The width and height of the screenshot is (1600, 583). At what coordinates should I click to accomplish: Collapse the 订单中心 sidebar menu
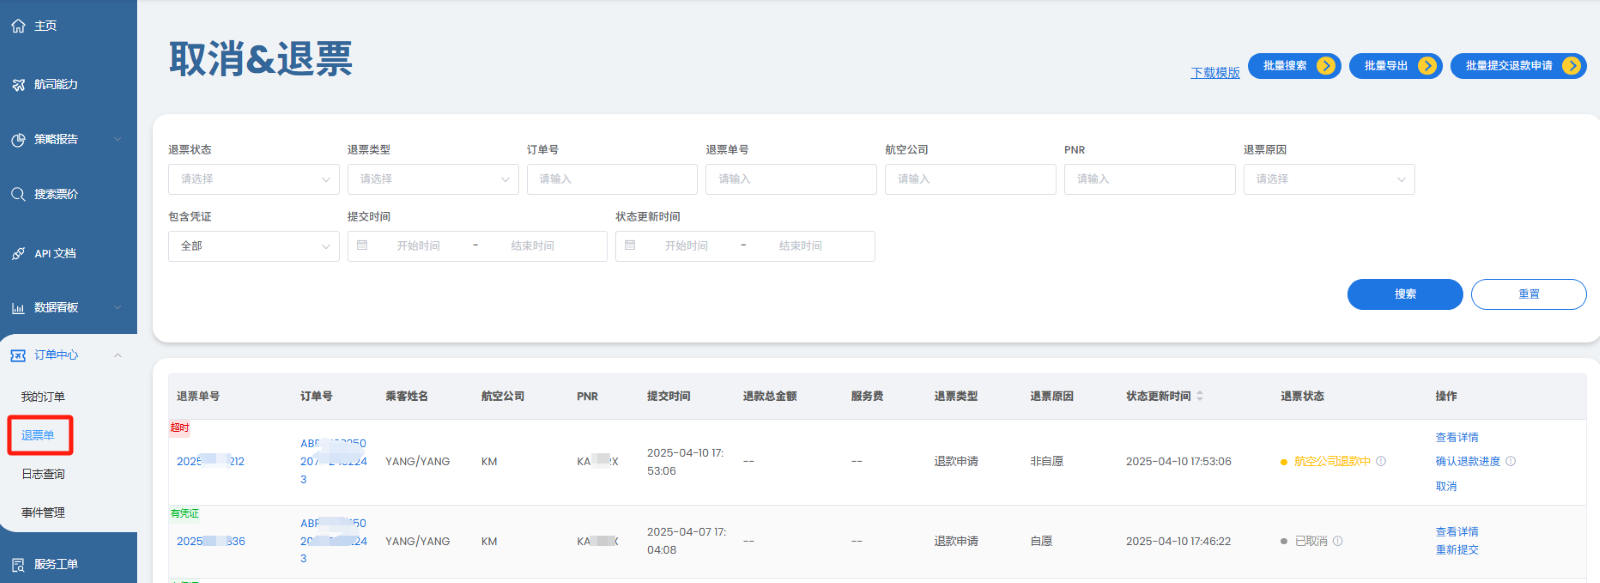(x=118, y=355)
